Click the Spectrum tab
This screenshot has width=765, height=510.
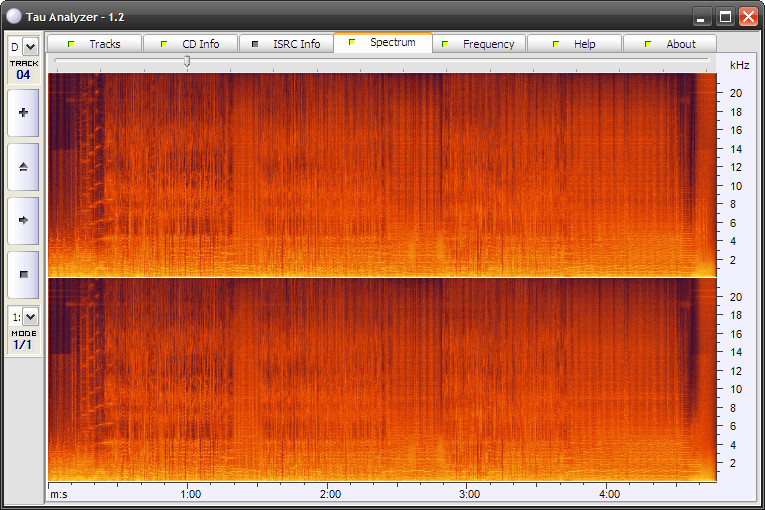383,43
